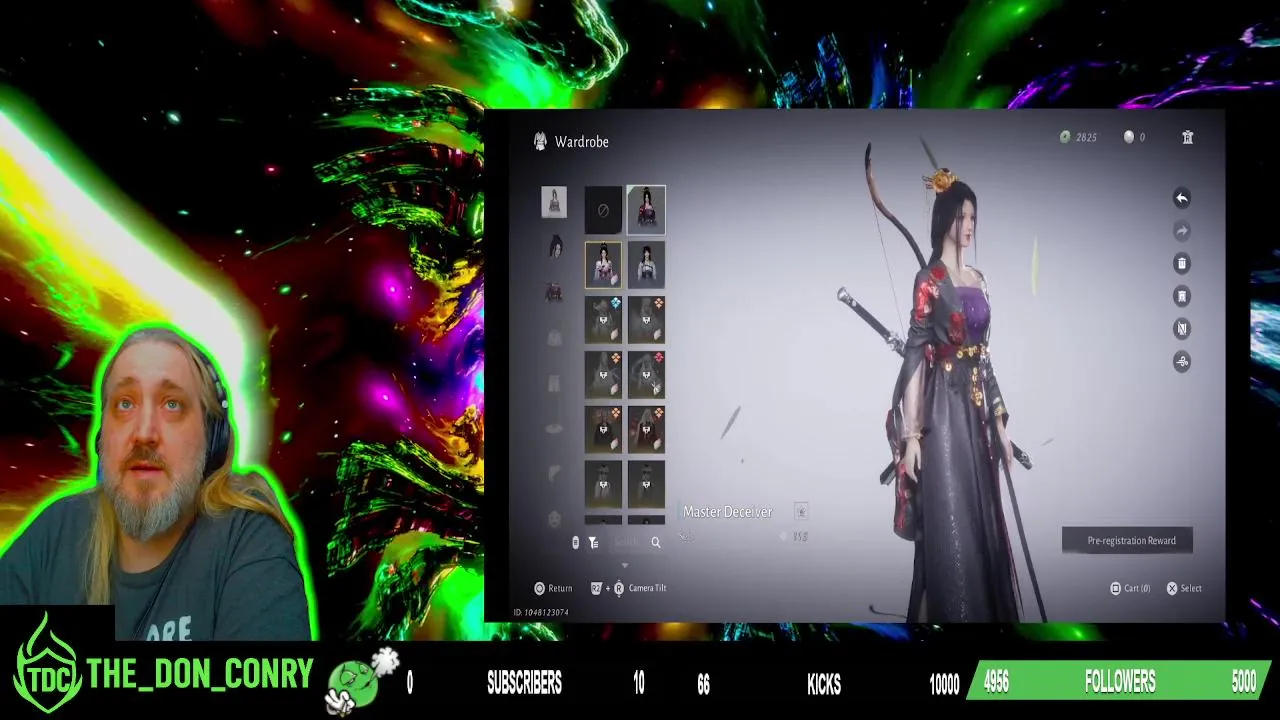
Task: Open the filter funnel icon
Action: [x=593, y=542]
